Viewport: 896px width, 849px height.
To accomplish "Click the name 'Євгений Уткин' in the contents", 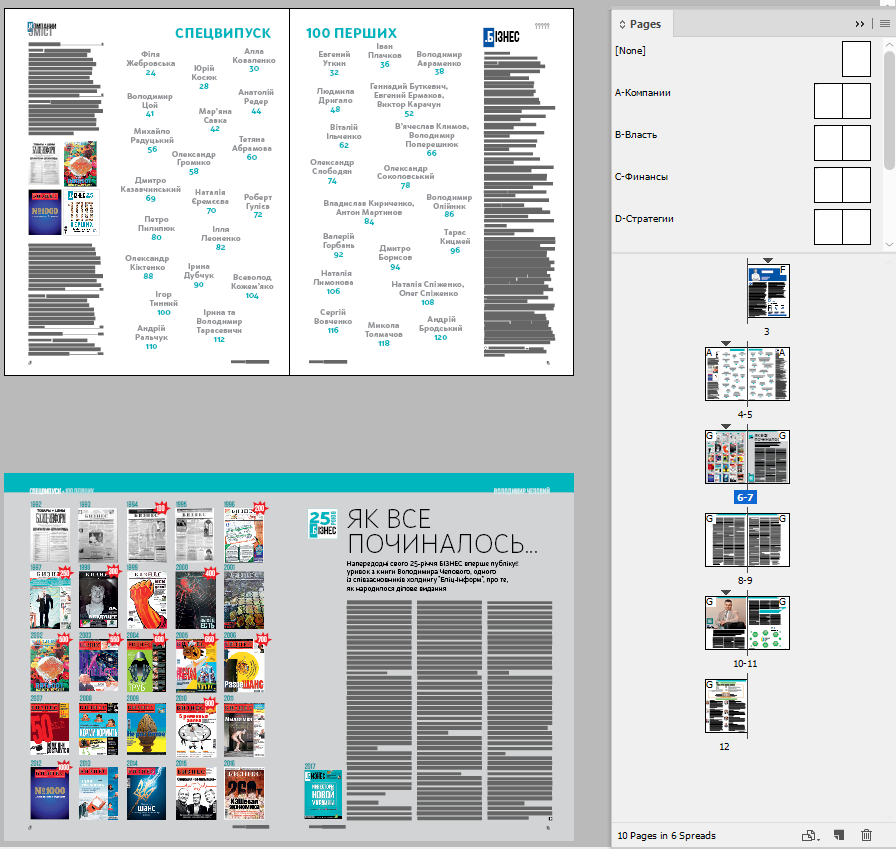I will tap(334, 59).
